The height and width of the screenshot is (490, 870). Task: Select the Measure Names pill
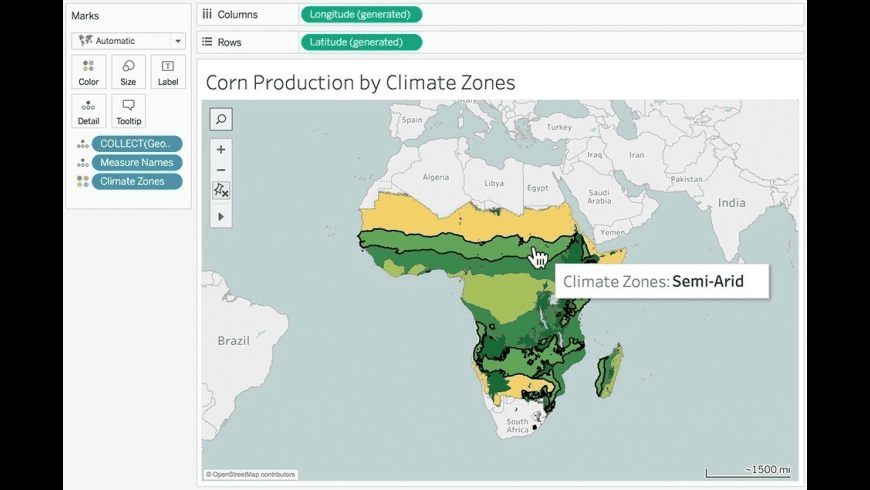pyautogui.click(x=137, y=163)
